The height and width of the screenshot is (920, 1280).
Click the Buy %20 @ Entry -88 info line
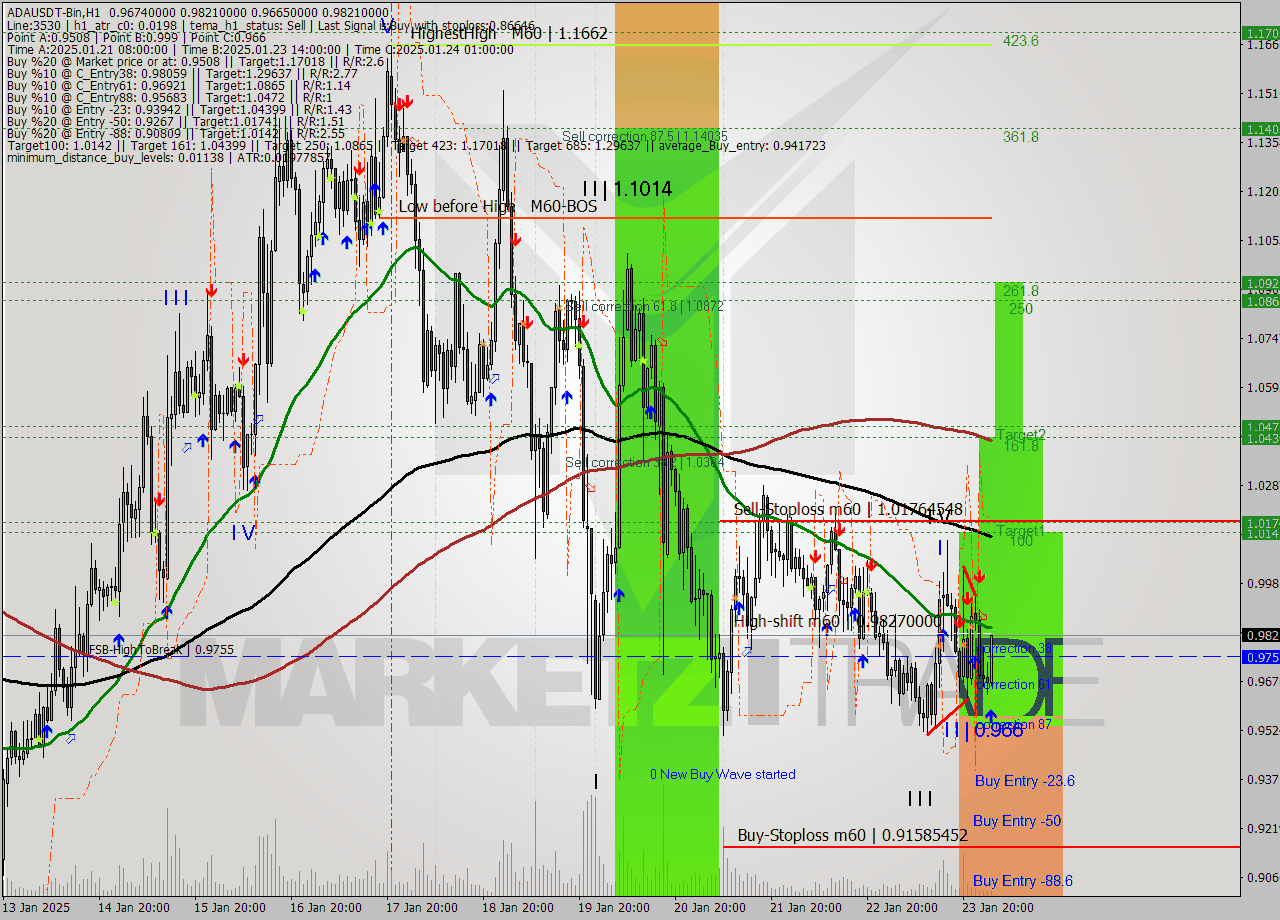[x=175, y=133]
